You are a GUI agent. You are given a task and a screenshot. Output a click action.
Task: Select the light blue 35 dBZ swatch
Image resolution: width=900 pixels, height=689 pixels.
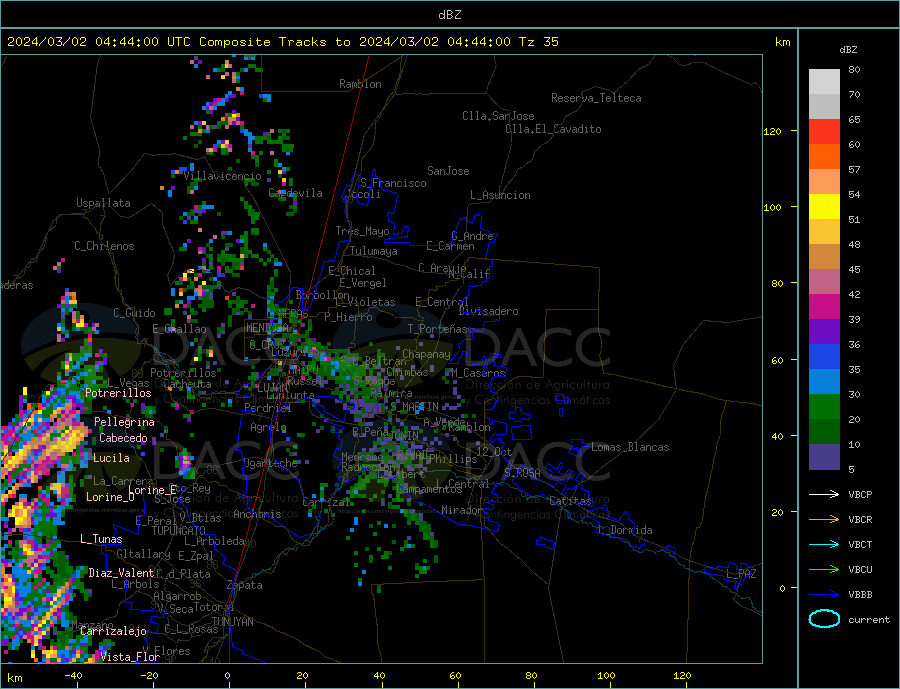[x=824, y=382]
